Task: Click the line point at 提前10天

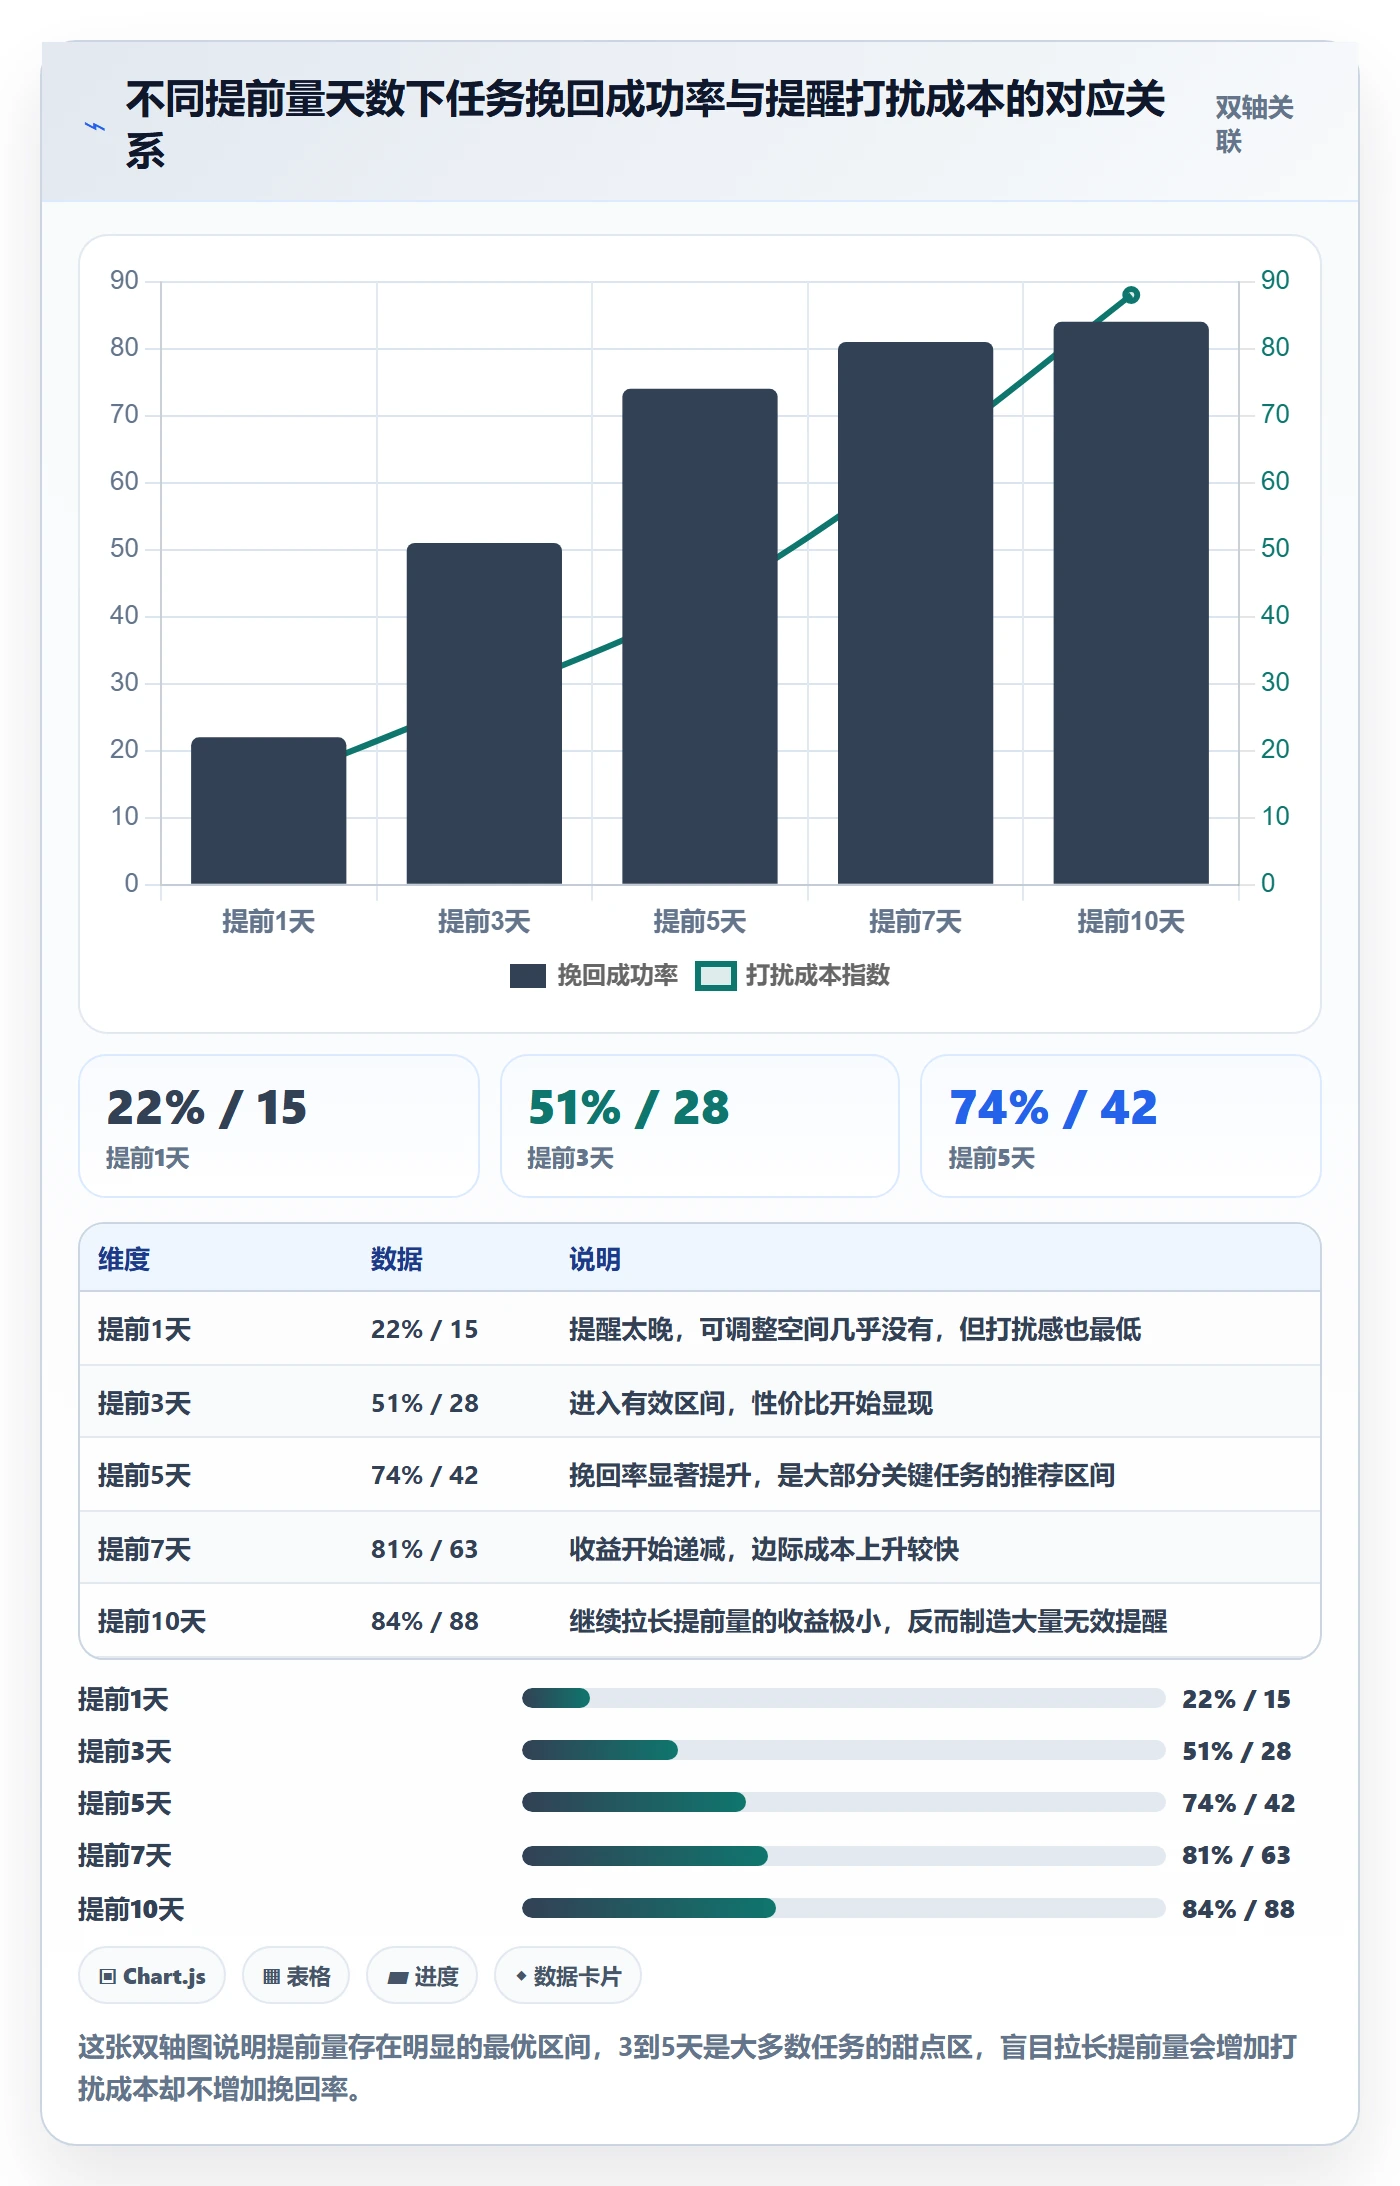Action: tap(1131, 295)
